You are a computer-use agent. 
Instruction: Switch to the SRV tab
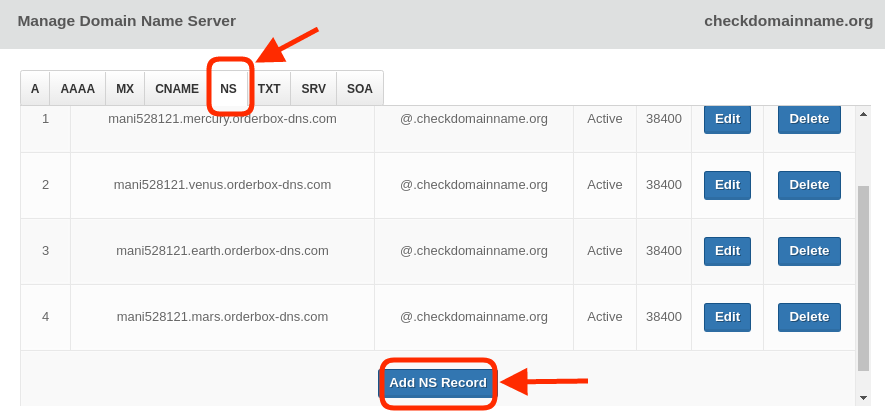tap(314, 89)
